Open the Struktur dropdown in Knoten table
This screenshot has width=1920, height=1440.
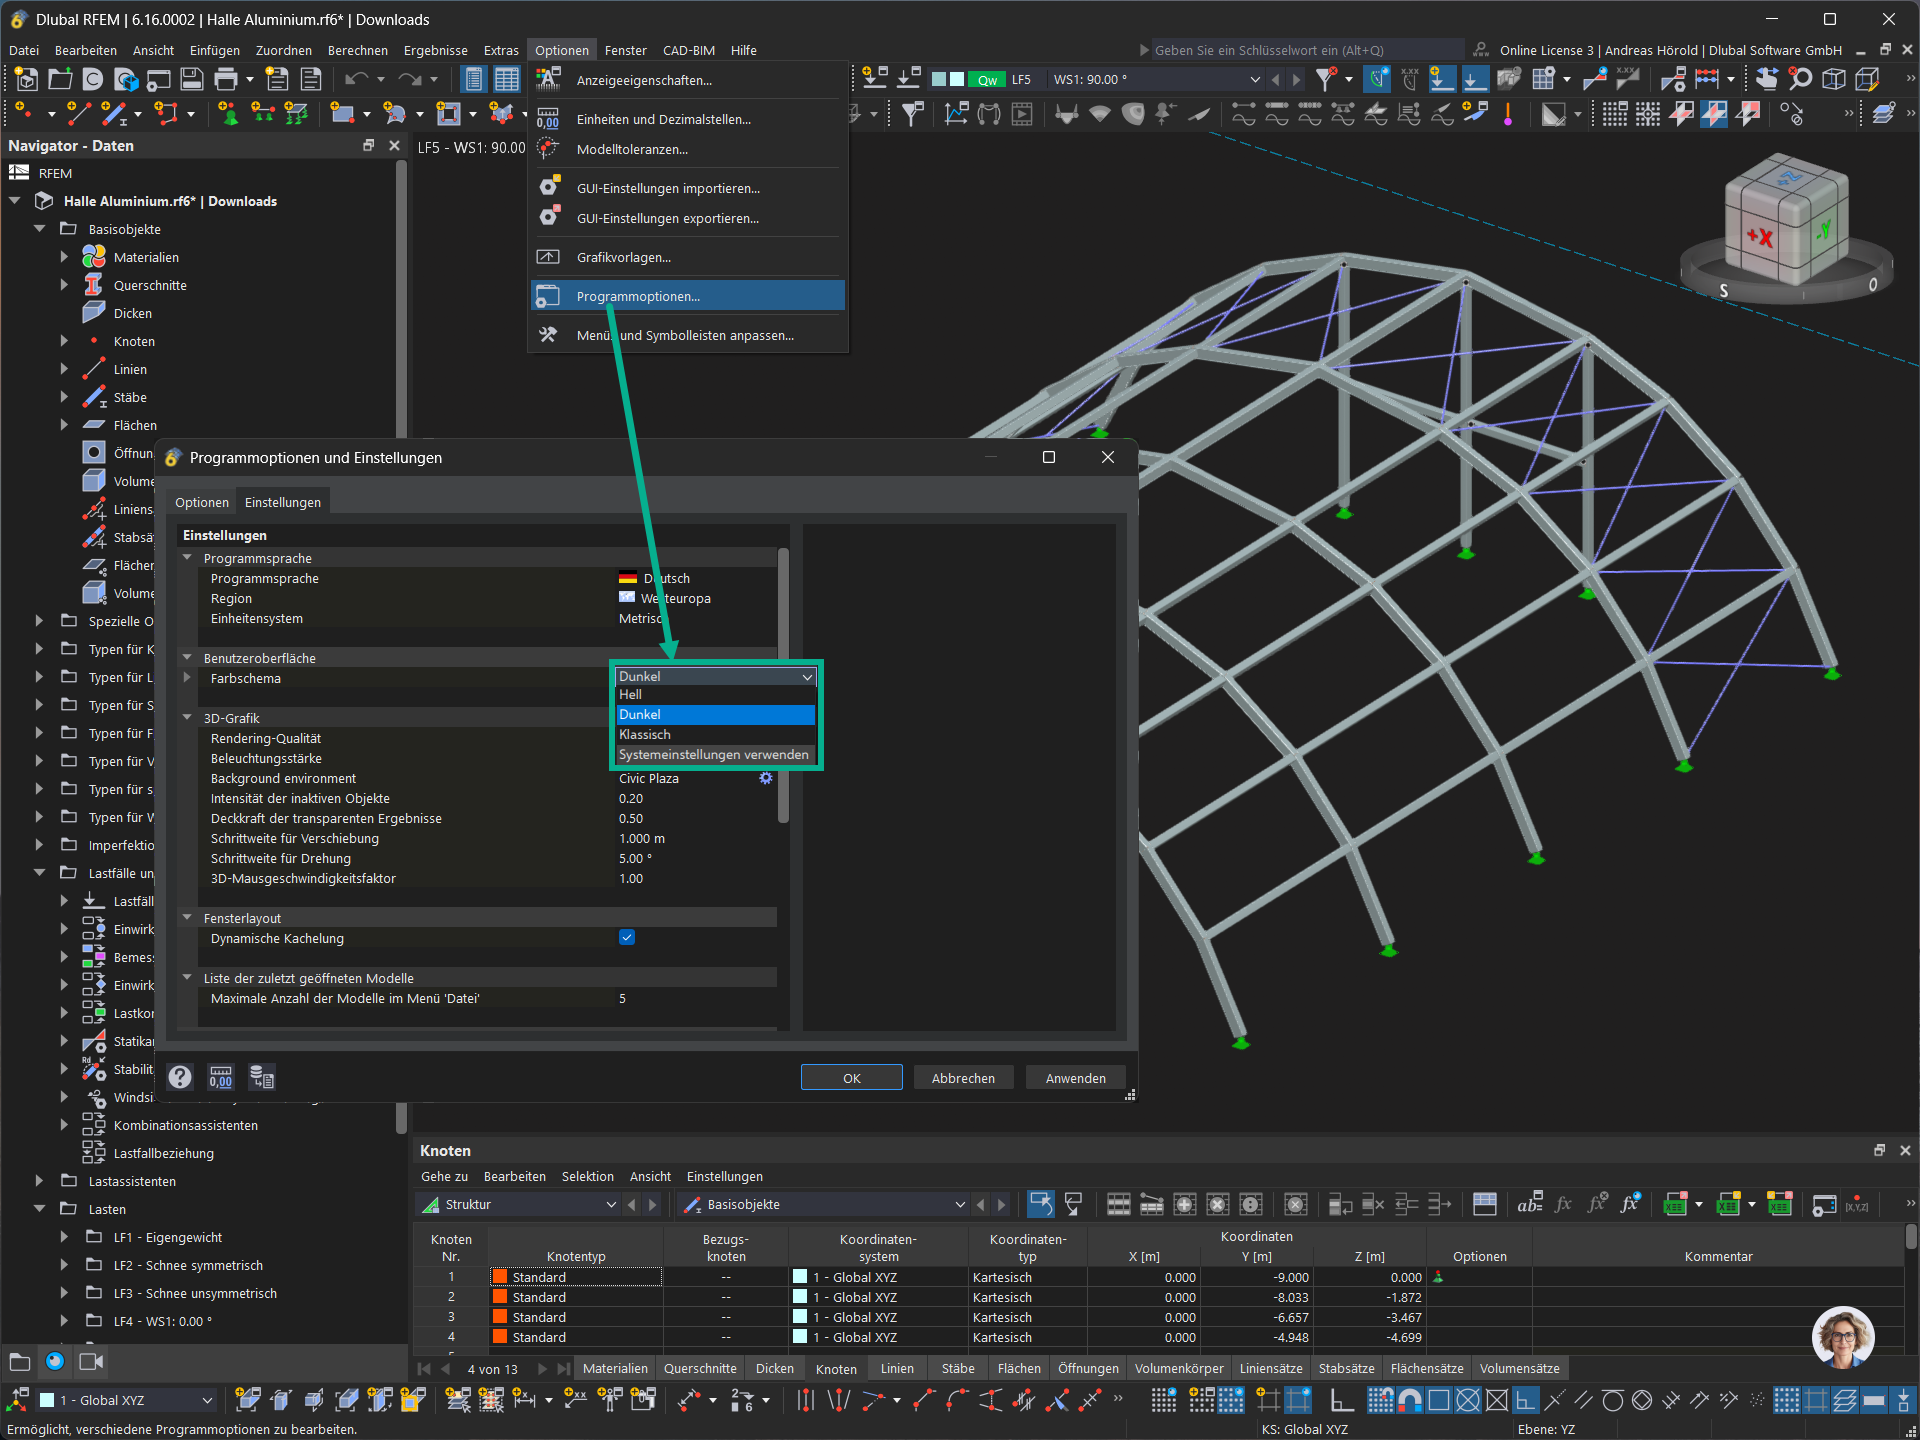click(611, 1204)
